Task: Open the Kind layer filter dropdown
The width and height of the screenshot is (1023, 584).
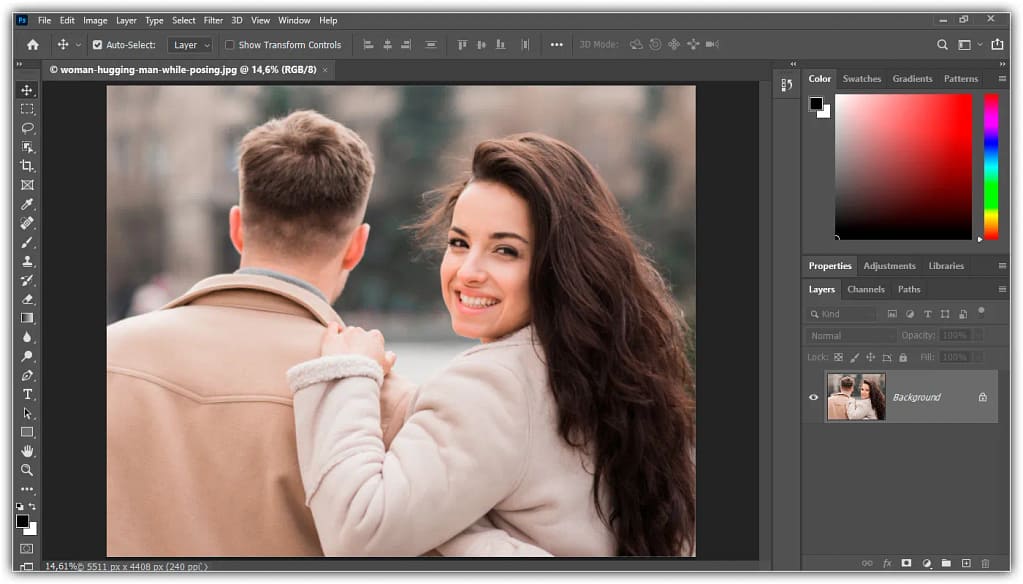Action: (842, 314)
